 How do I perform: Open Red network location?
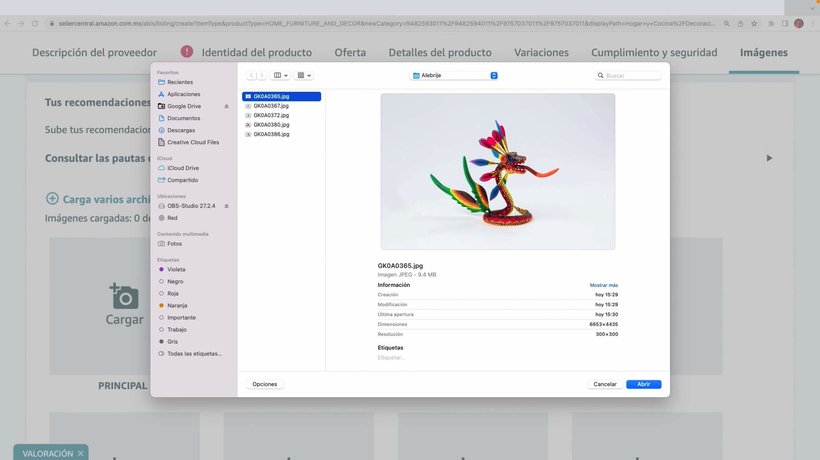click(x=172, y=218)
